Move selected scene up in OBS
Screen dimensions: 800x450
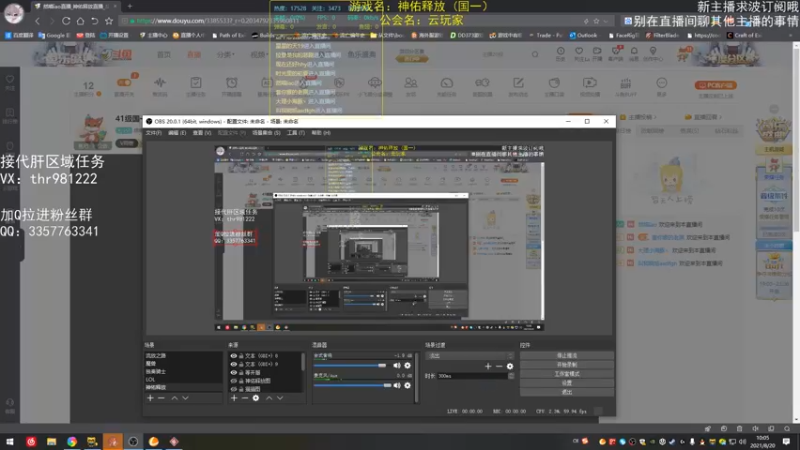[x=174, y=398]
